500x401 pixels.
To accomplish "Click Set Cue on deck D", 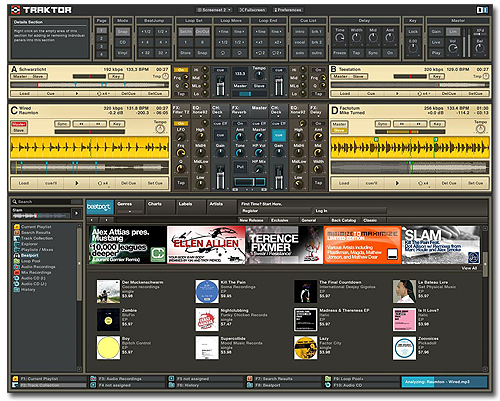I will 476,183.
